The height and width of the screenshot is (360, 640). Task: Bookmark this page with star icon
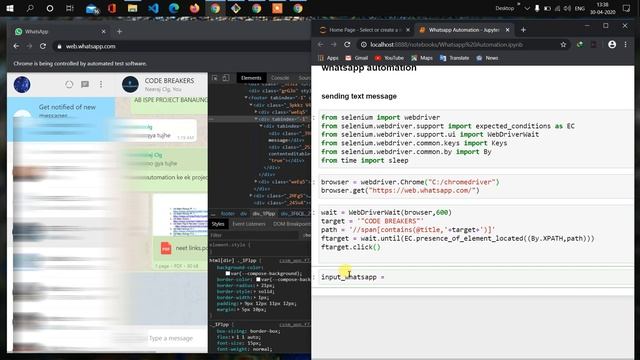[563, 44]
